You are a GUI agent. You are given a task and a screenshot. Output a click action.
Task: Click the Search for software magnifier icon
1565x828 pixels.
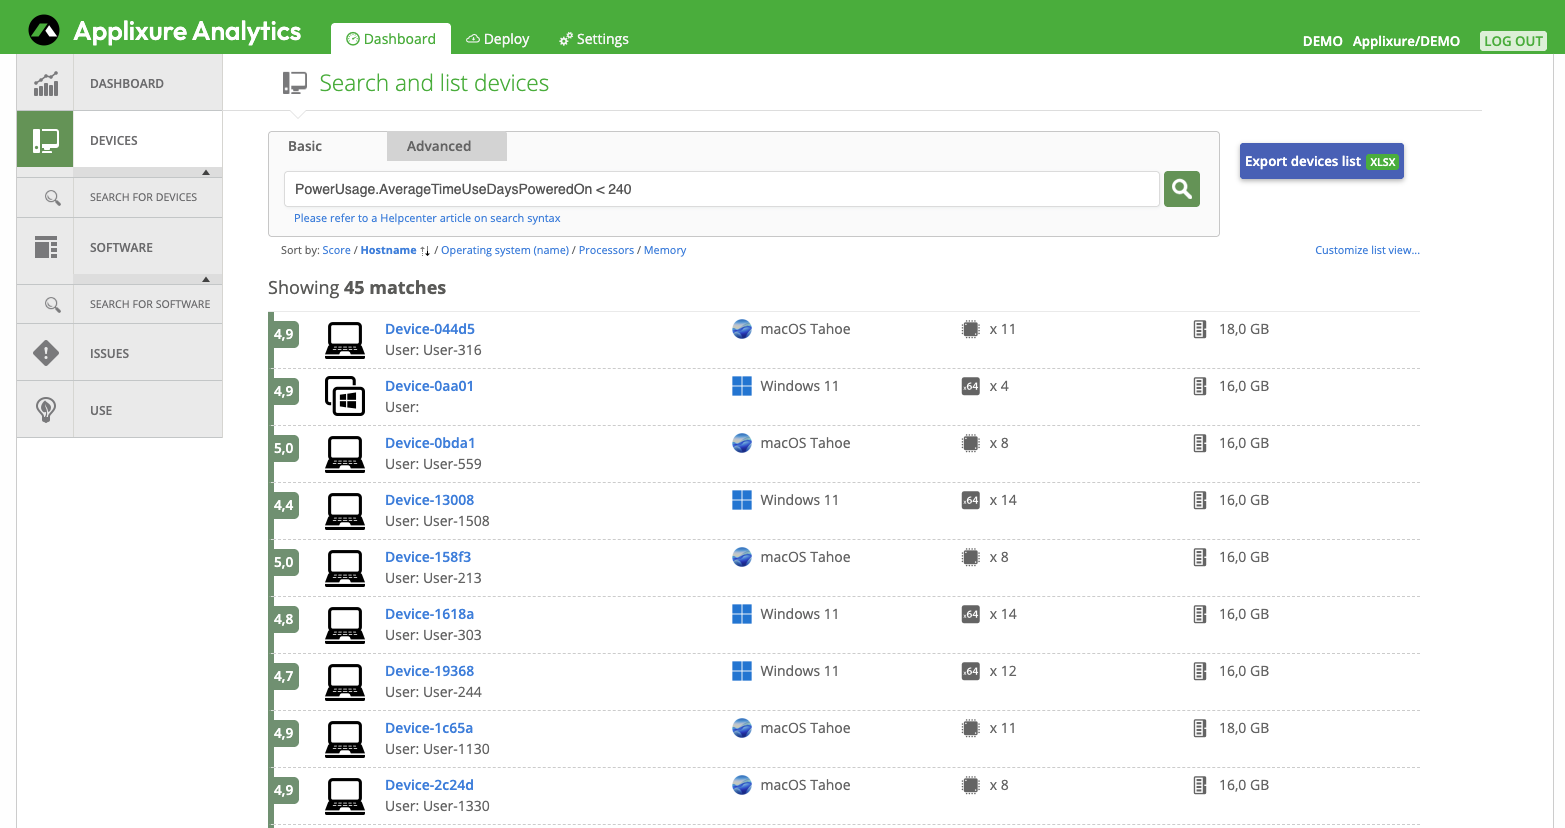[53, 304]
